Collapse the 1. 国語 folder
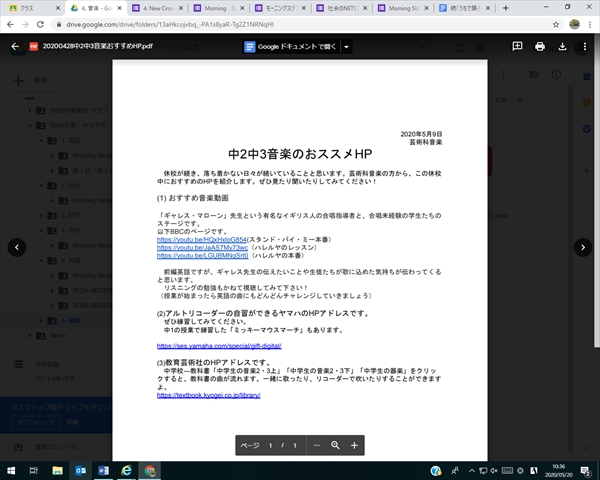Image resolution: width=600 pixels, height=480 pixels. [x=41, y=140]
